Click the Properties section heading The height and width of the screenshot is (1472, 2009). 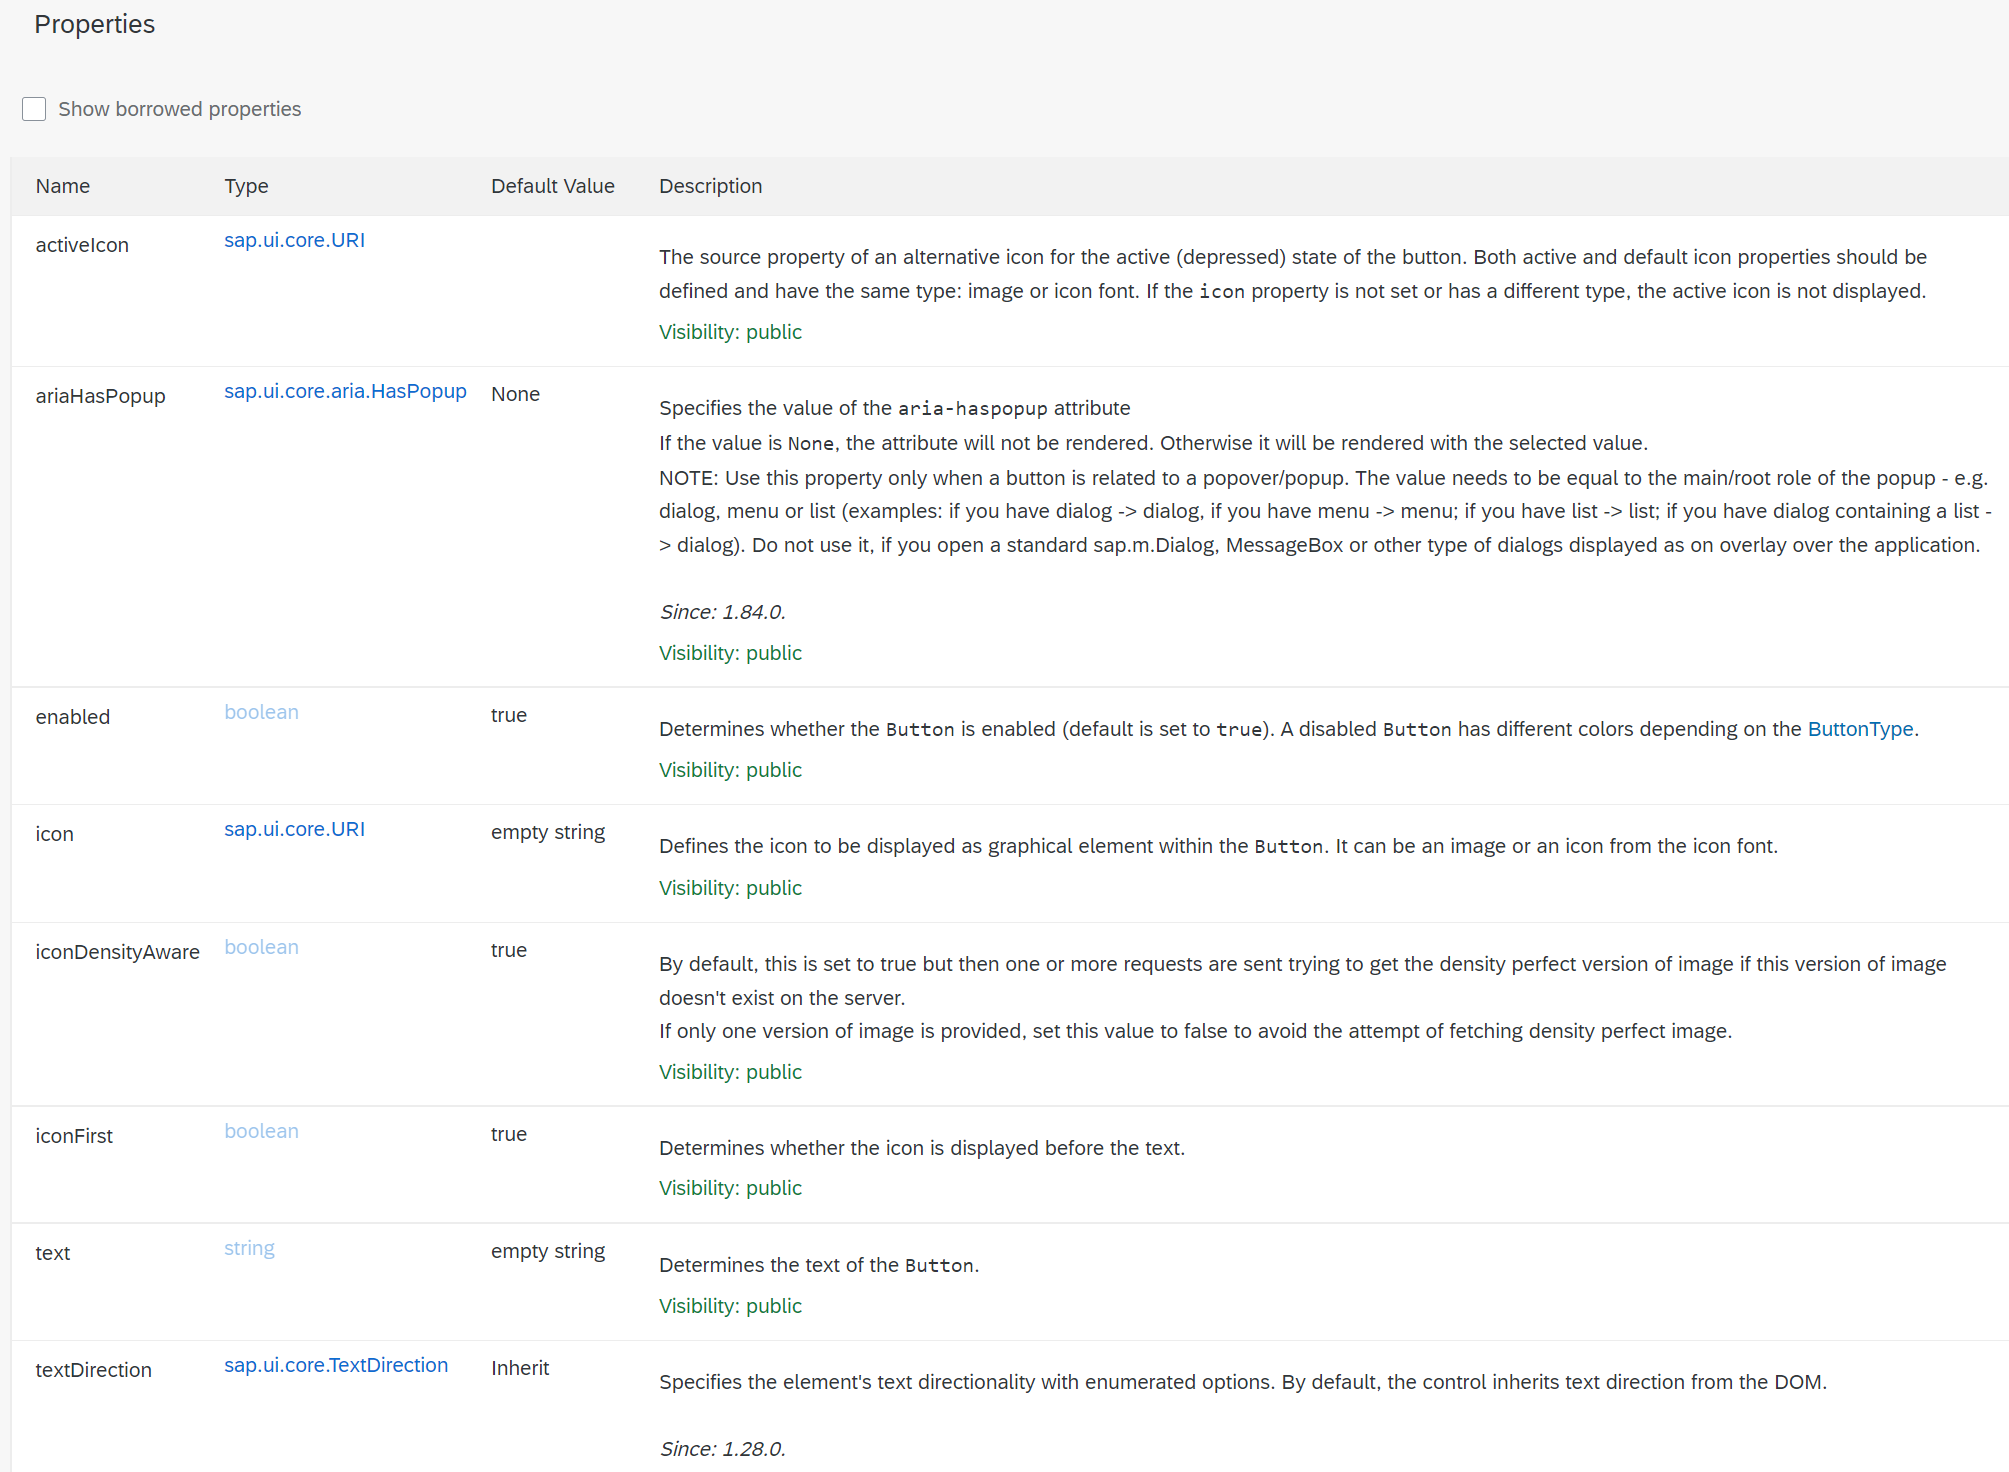(x=95, y=24)
